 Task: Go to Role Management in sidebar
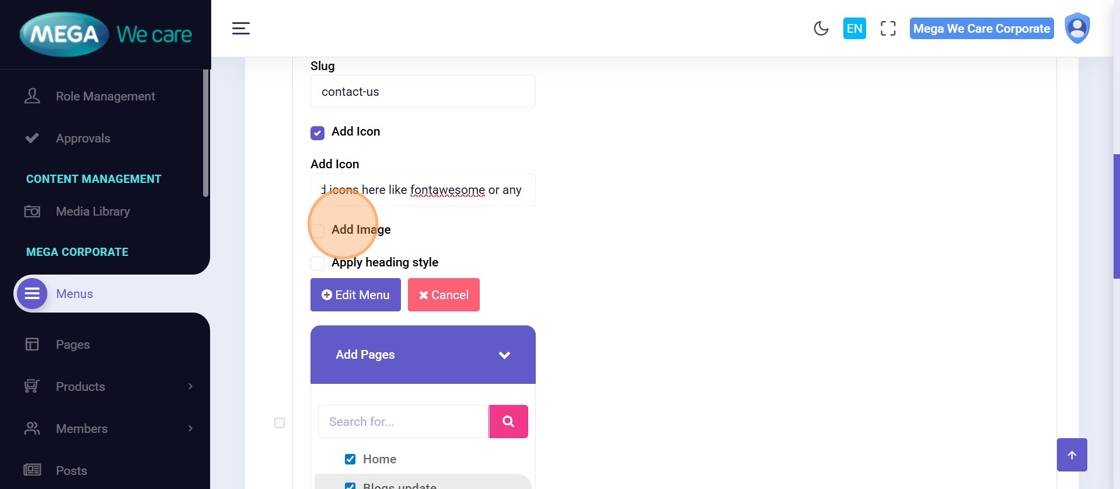pyautogui.click(x=105, y=97)
